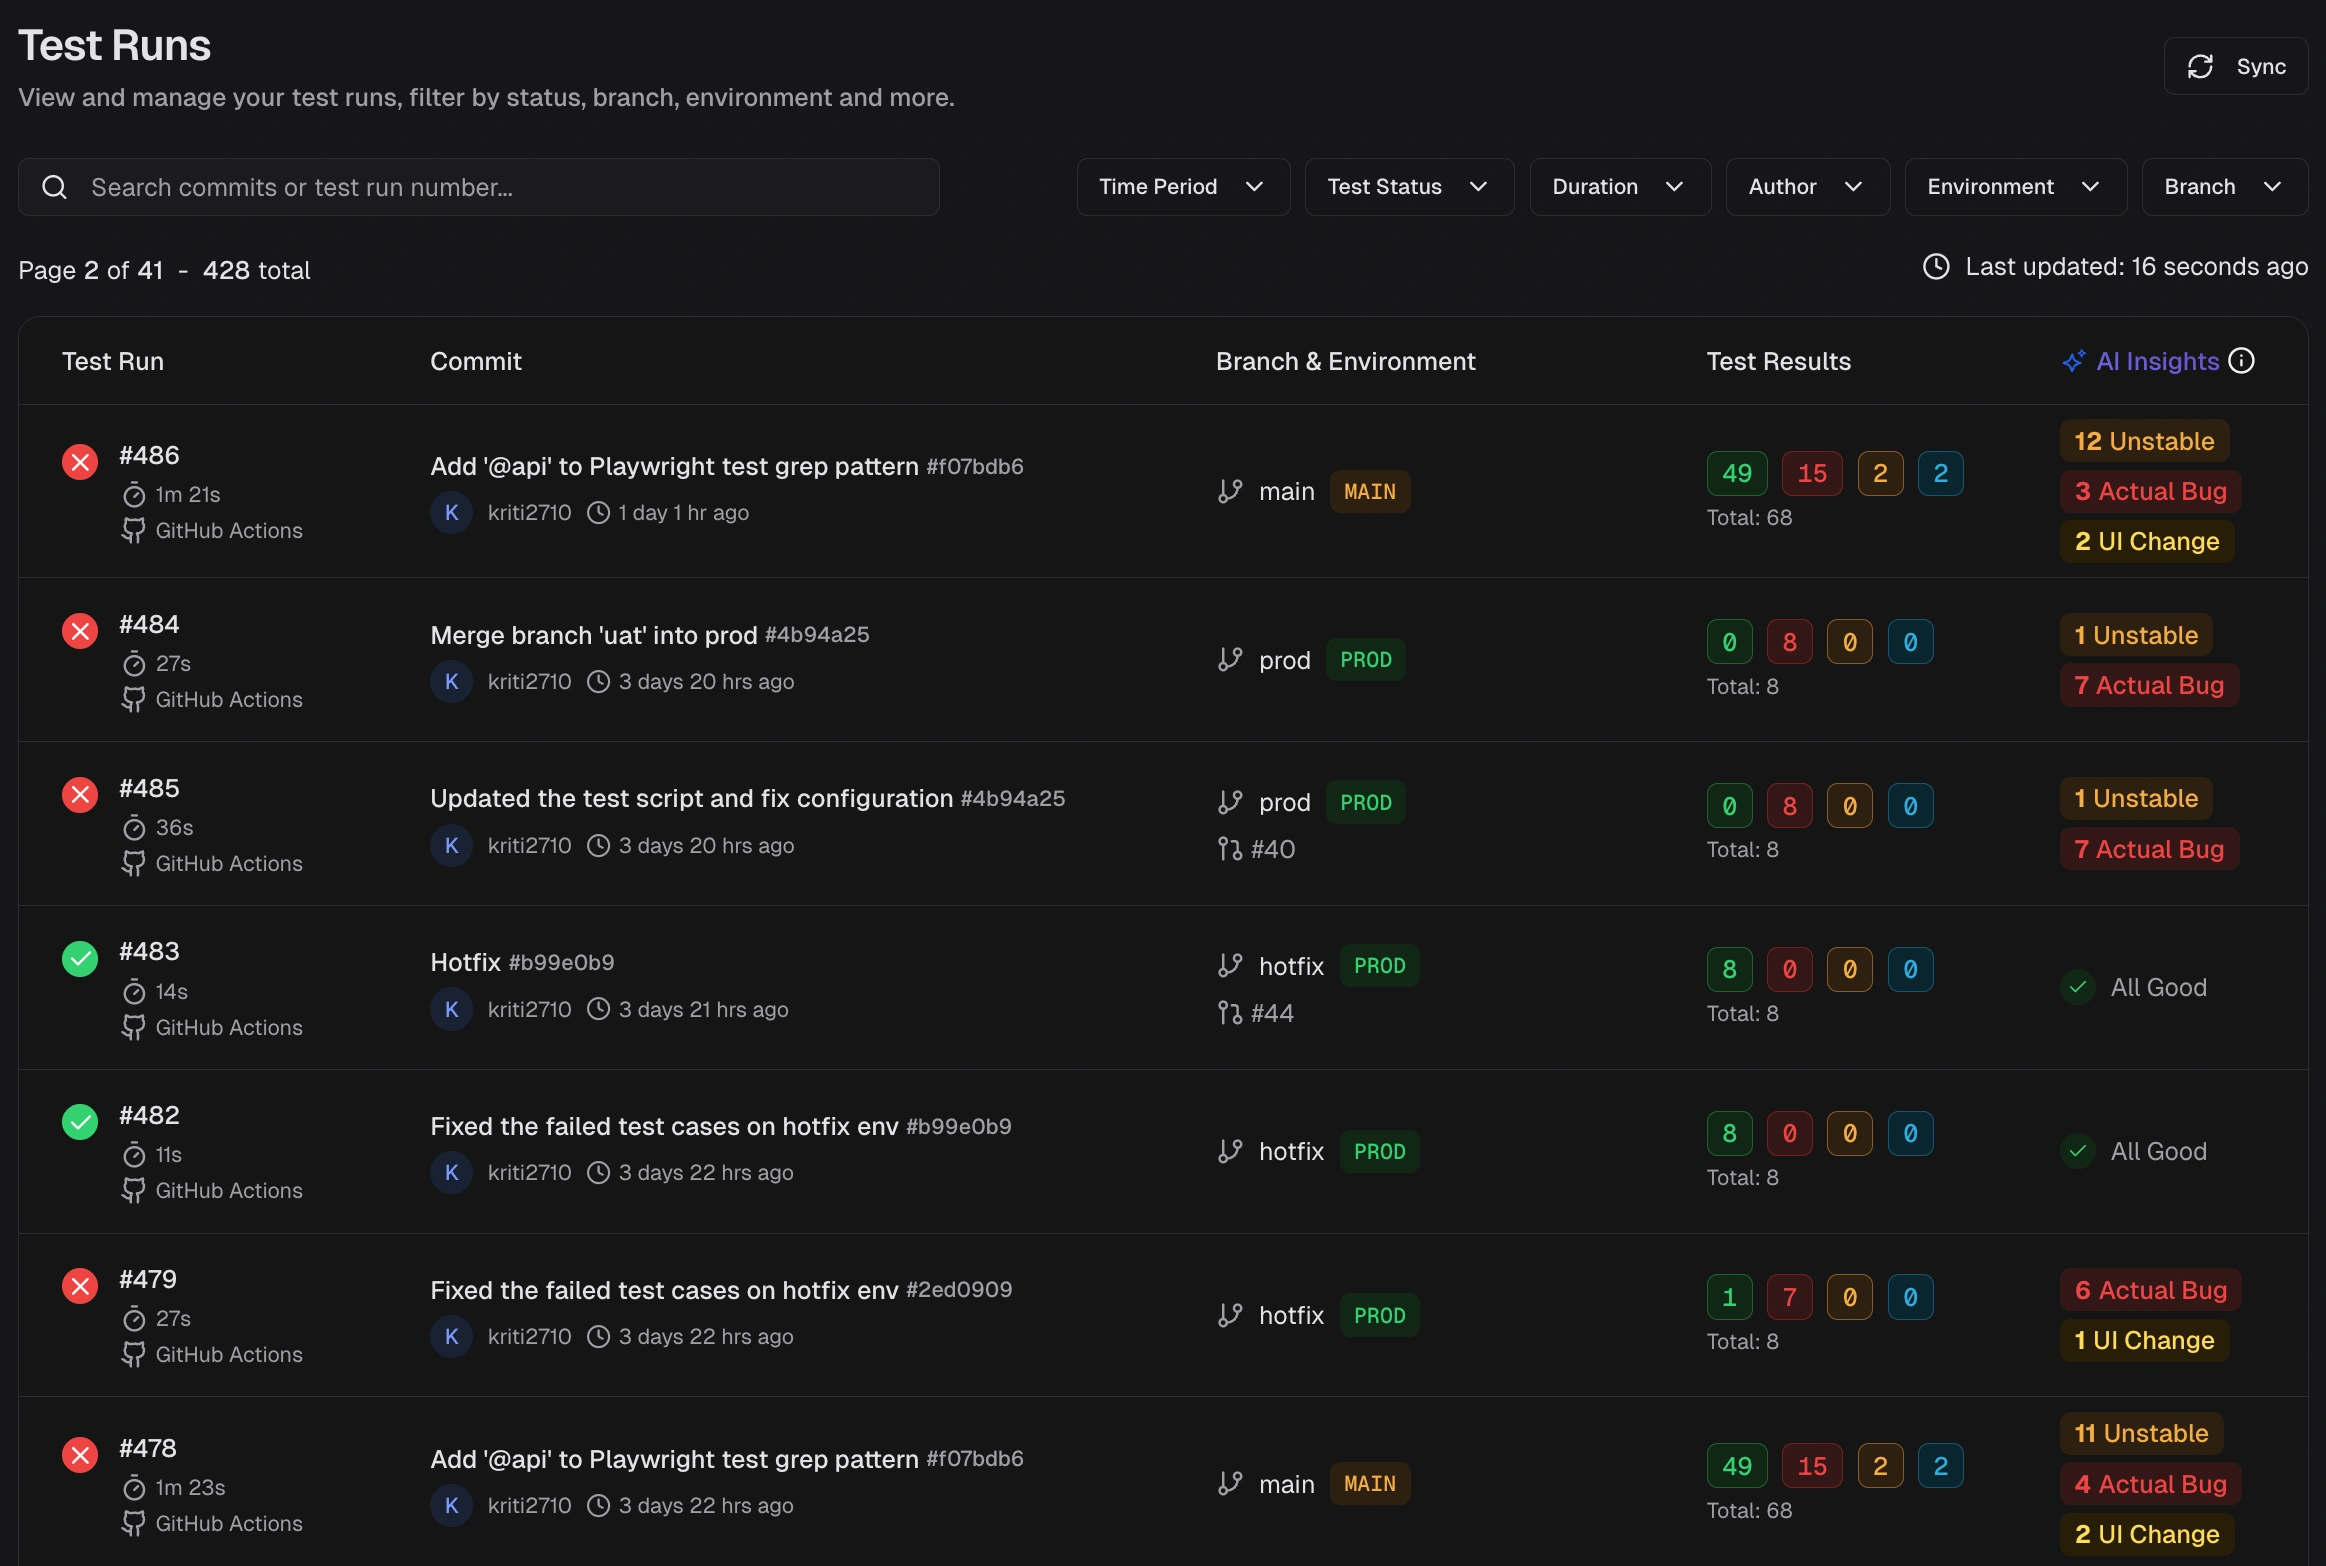Click the duration timer icon for run #485
The height and width of the screenshot is (1566, 2326).
point(134,827)
